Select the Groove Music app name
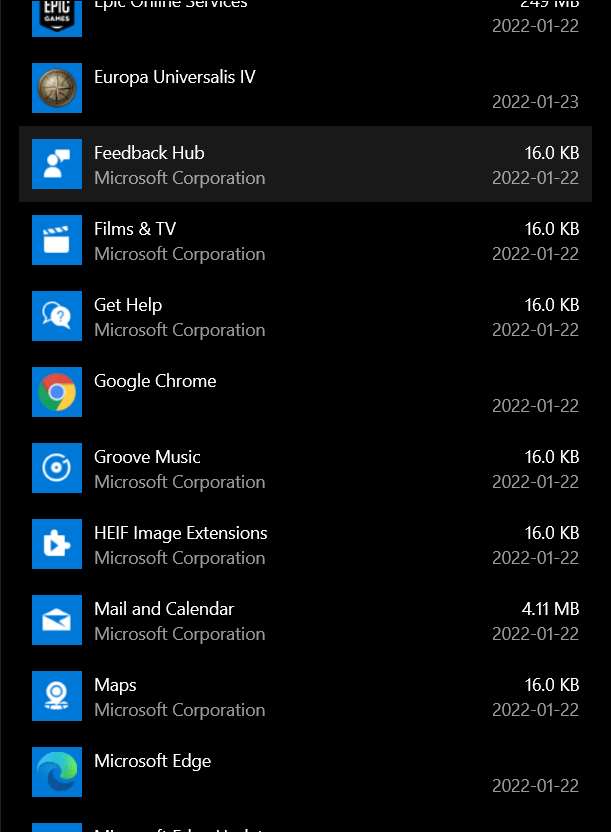Screen dimensions: 611x832 147,457
